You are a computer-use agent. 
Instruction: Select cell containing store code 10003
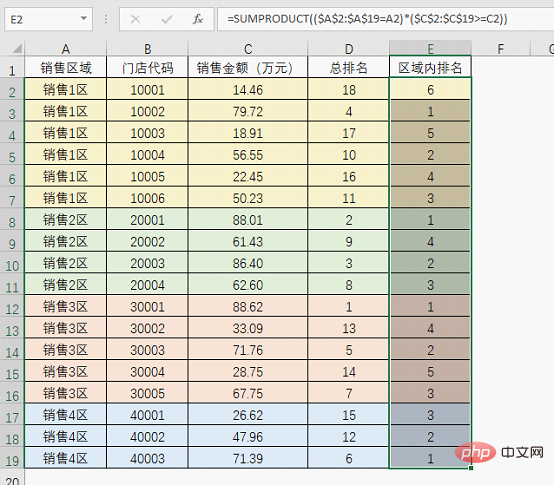click(147, 133)
